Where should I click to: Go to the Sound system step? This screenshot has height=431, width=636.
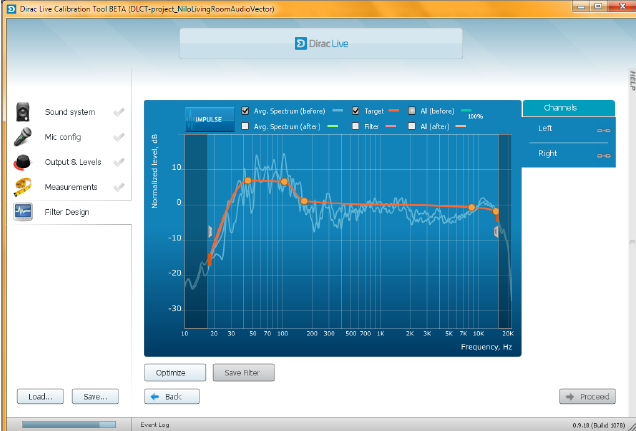click(x=70, y=112)
